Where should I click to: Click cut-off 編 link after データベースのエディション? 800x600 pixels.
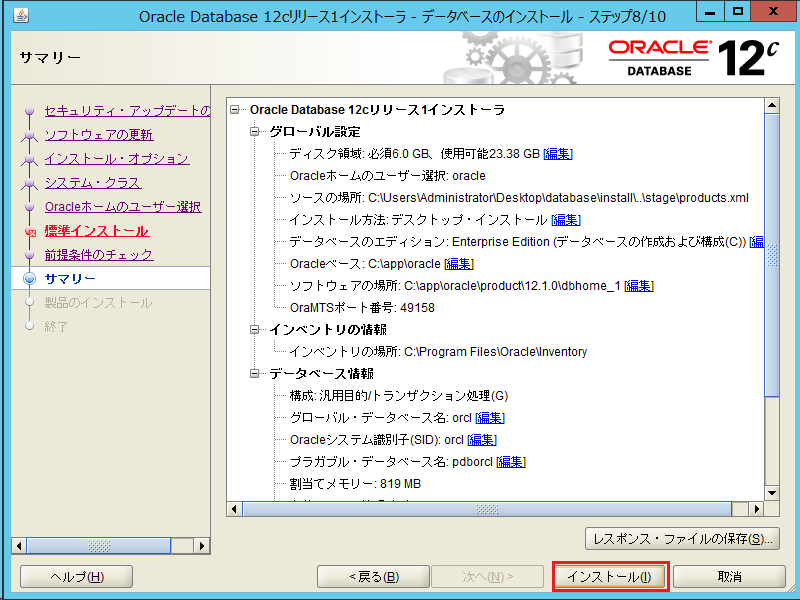click(x=757, y=242)
